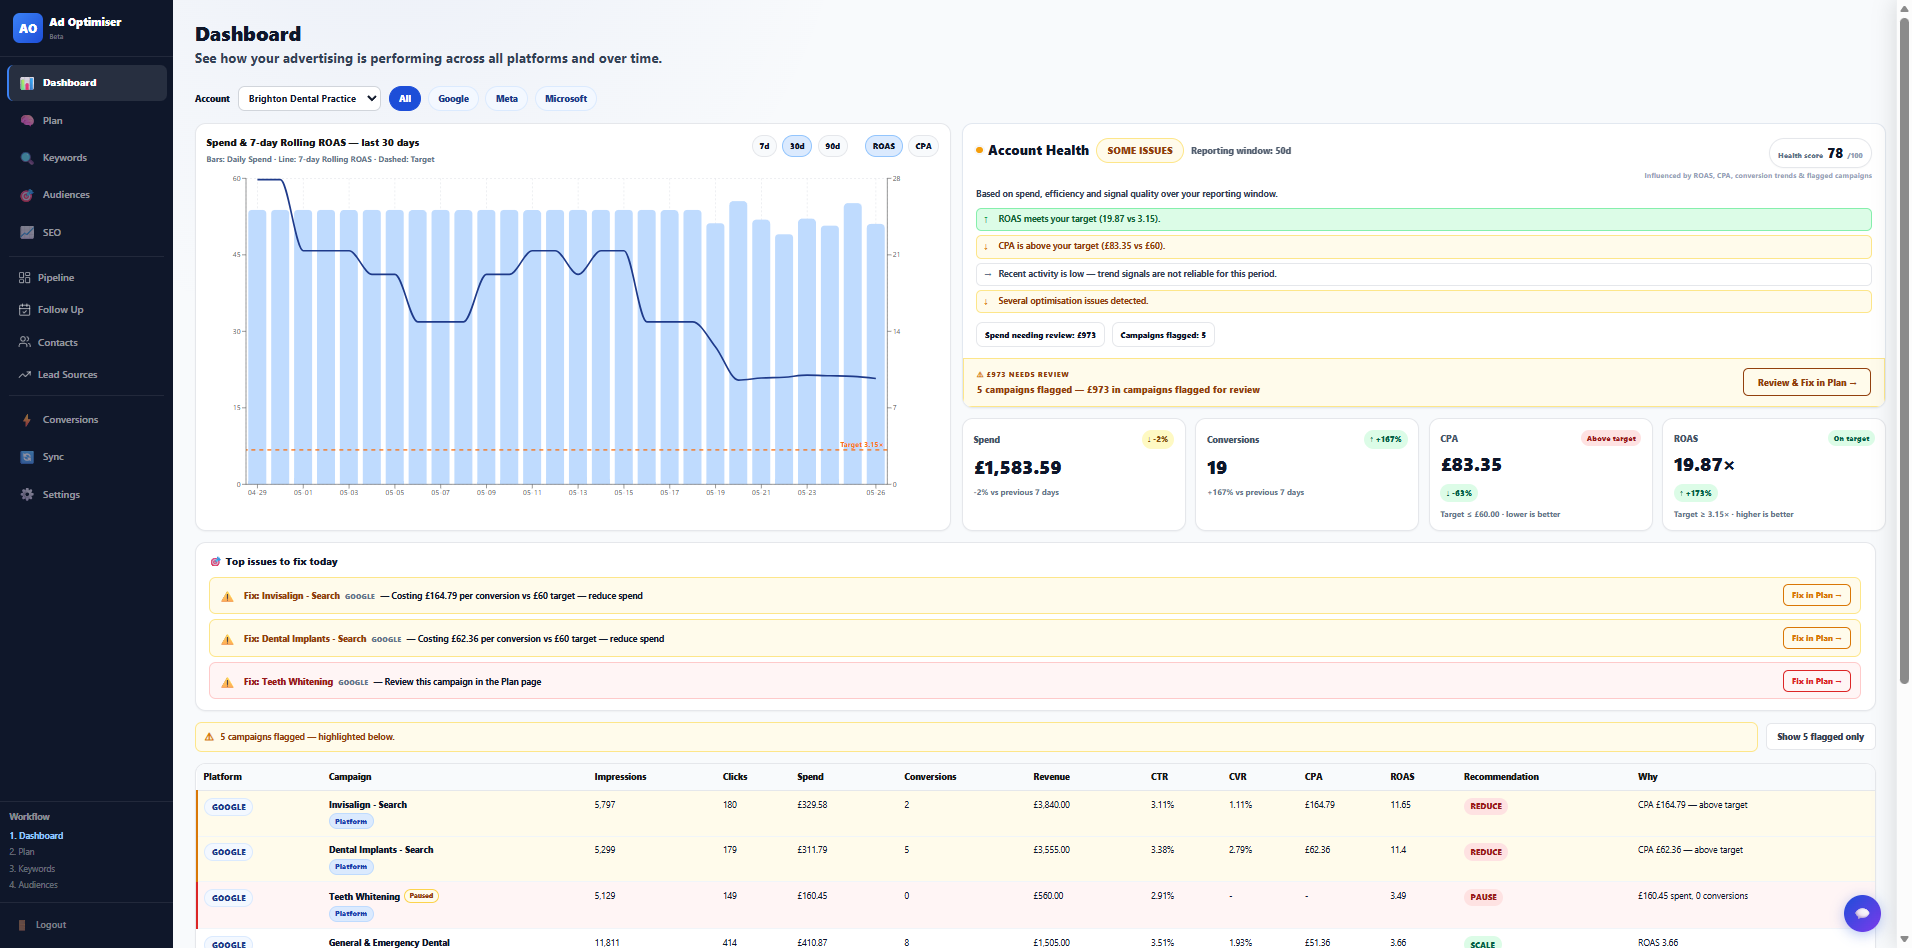Screen dimensions: 1912x948
Task: Switch chart range to 7d
Action: tap(764, 146)
